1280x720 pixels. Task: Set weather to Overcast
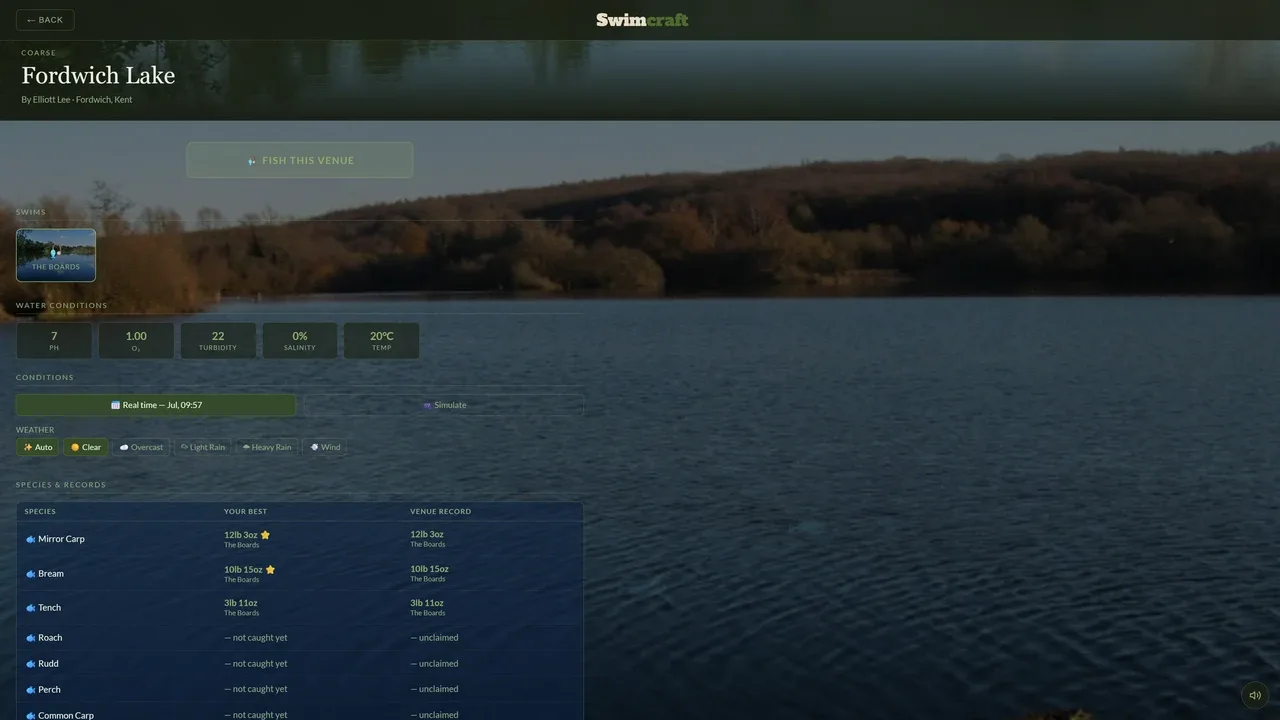click(141, 447)
